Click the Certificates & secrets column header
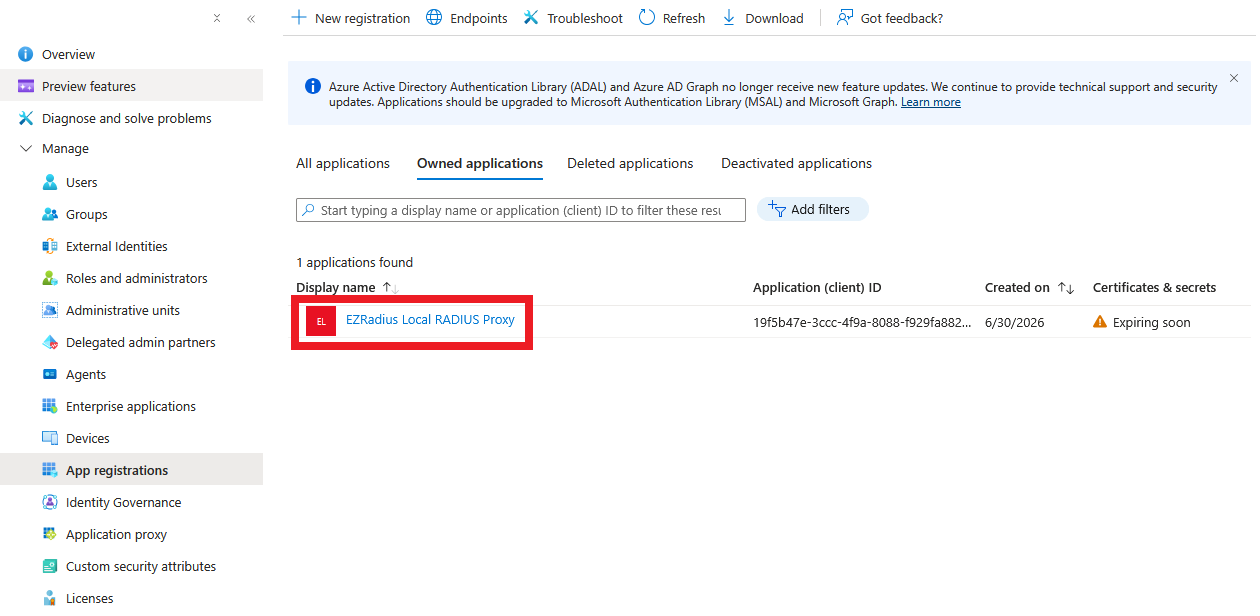Viewport: 1260px width, 616px height. (1154, 288)
